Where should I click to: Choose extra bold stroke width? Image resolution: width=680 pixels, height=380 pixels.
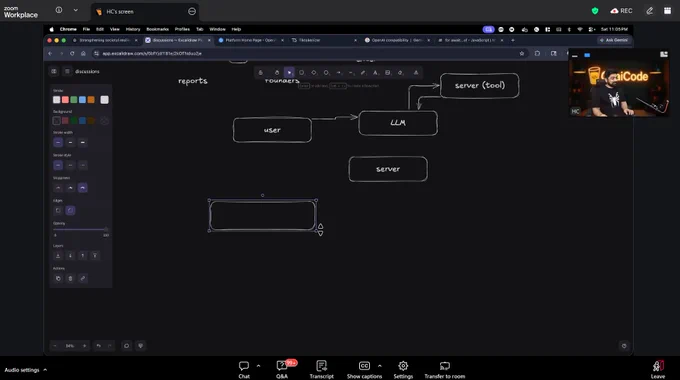pos(82,142)
